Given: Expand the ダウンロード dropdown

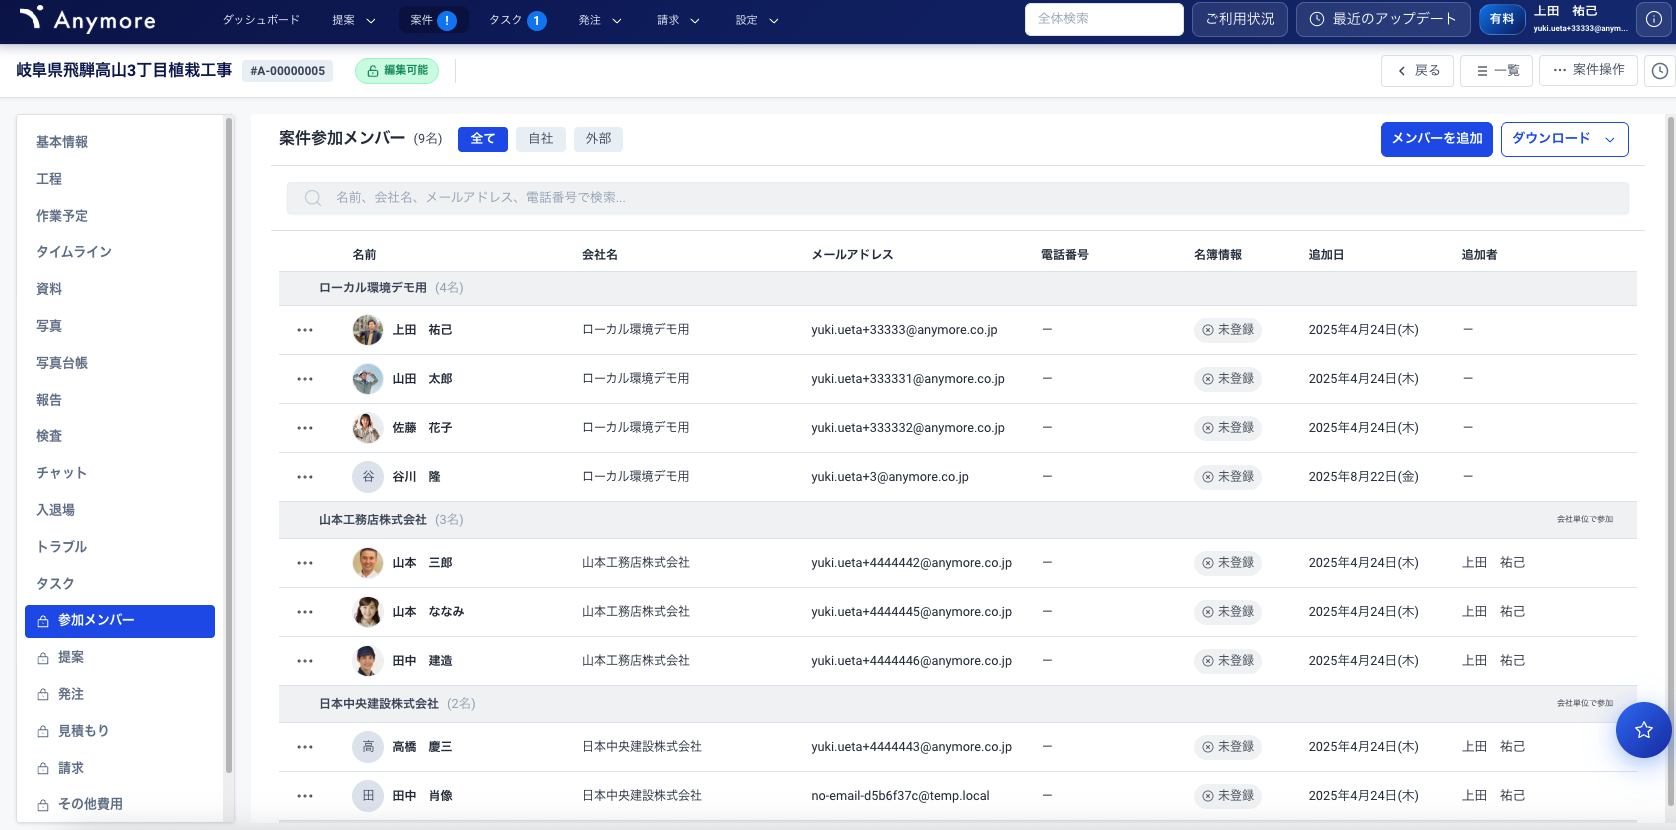Looking at the screenshot, I should [x=1563, y=139].
